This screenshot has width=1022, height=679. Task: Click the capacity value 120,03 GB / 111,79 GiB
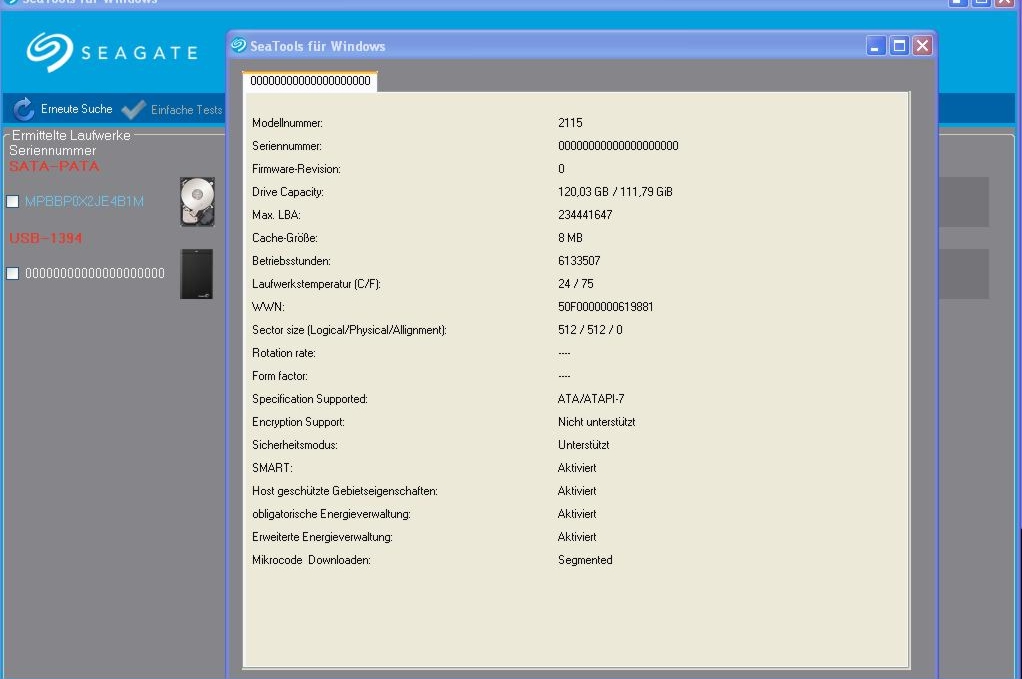615,192
